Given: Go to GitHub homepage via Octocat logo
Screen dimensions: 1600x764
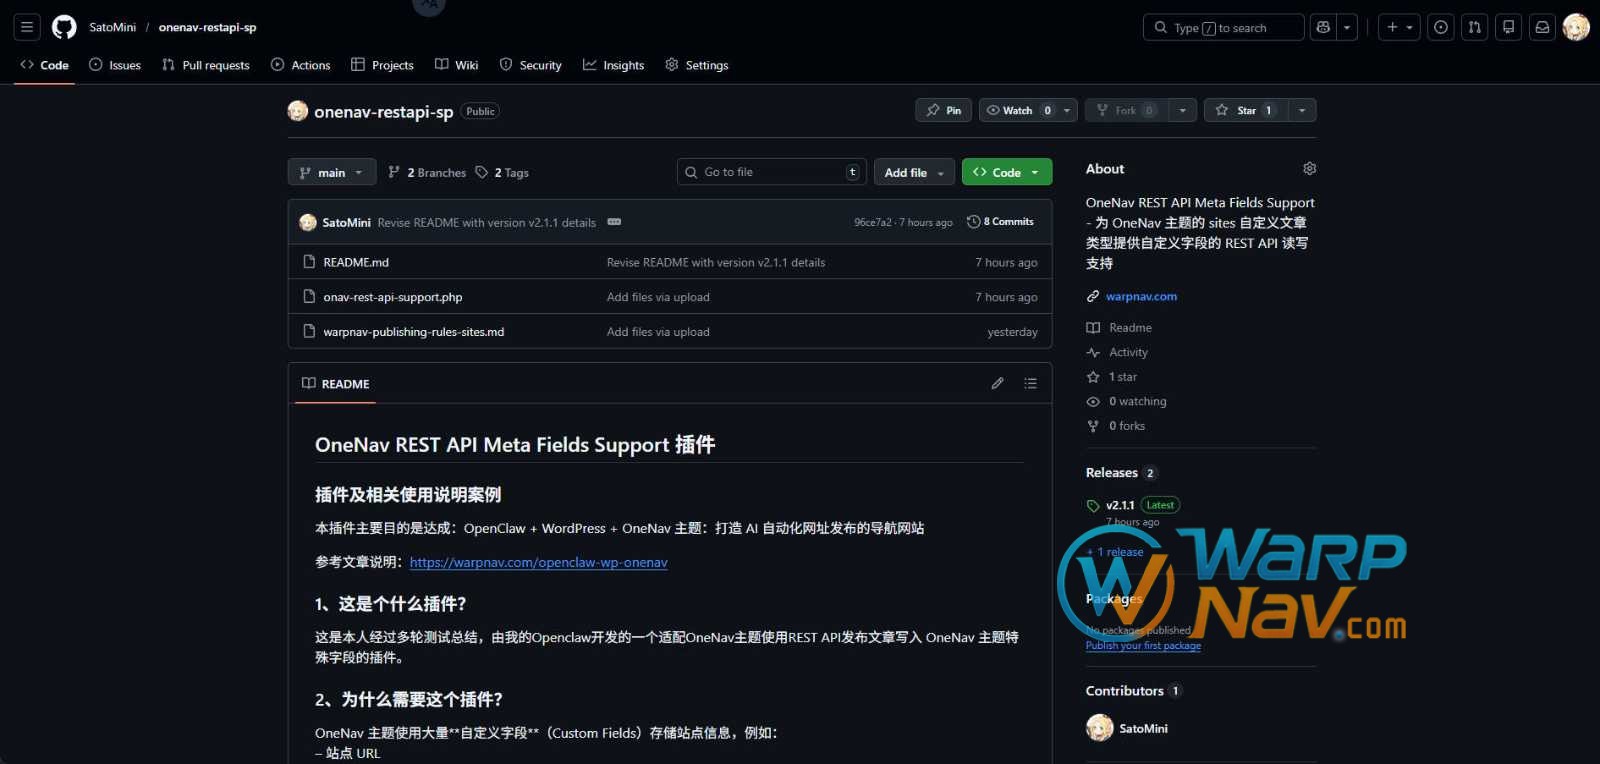Looking at the screenshot, I should (64, 27).
